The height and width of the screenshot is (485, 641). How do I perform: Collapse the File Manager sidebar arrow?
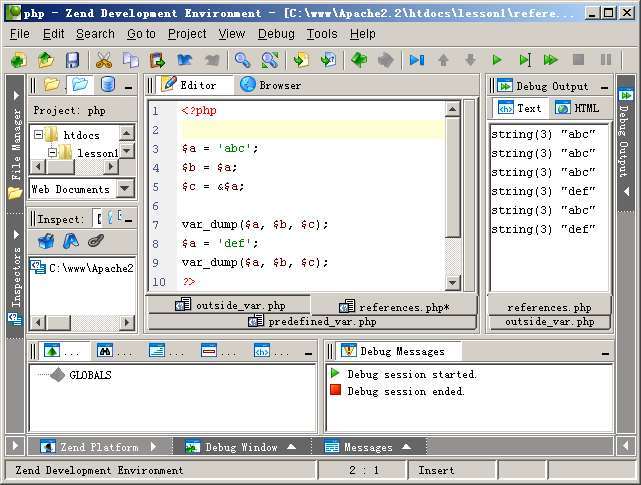click(x=16, y=95)
